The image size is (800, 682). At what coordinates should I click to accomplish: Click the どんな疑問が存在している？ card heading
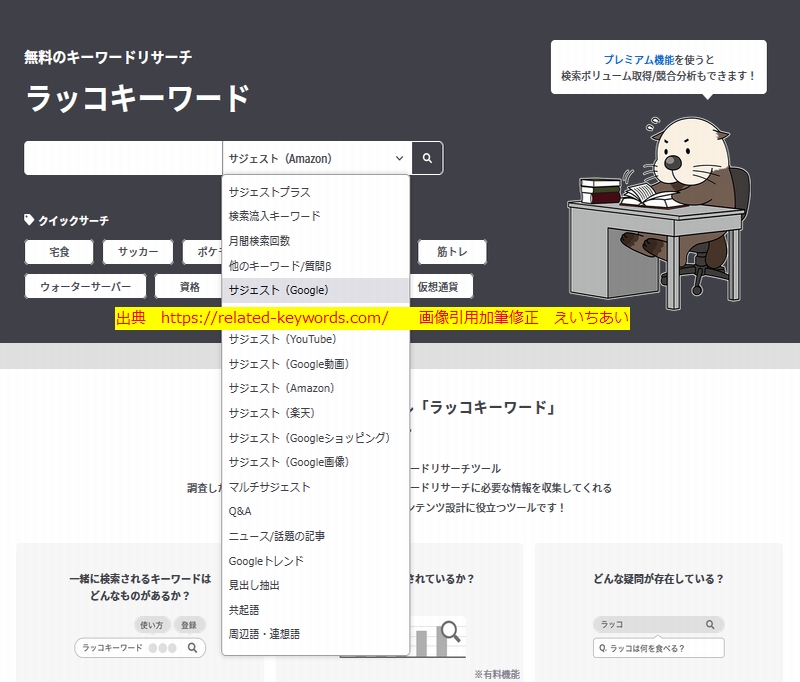coord(658,579)
